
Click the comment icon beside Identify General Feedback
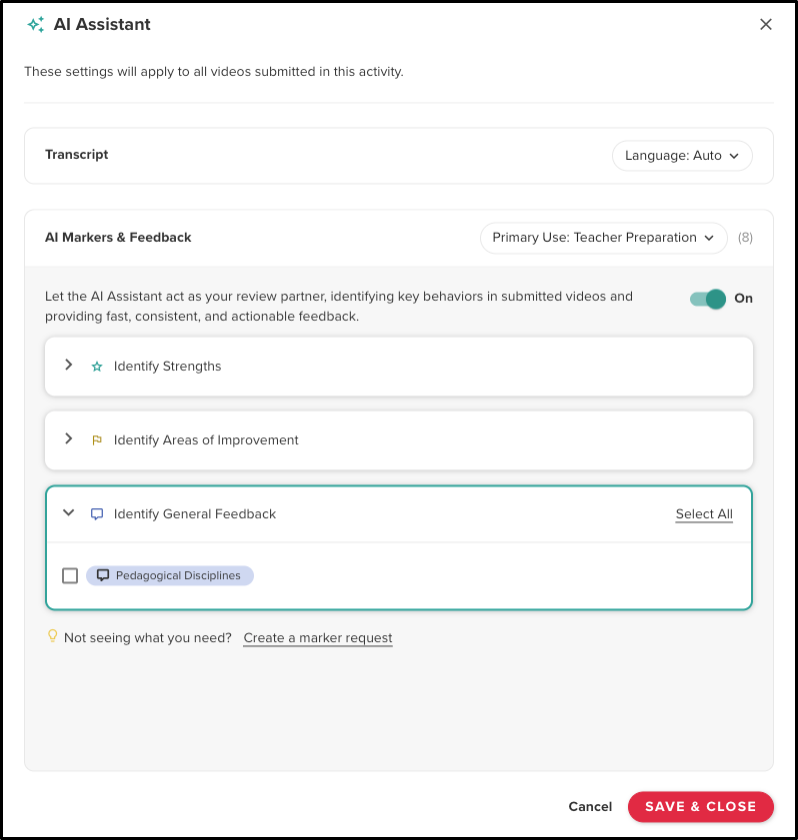pos(97,513)
